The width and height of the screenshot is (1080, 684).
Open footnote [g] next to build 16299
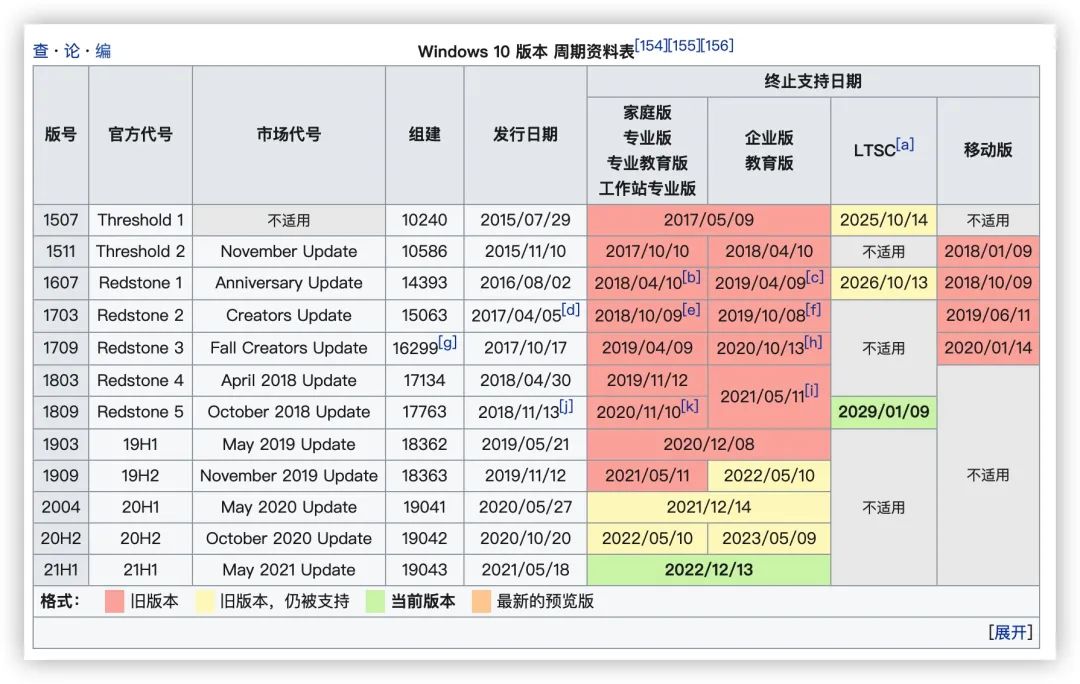coord(448,342)
